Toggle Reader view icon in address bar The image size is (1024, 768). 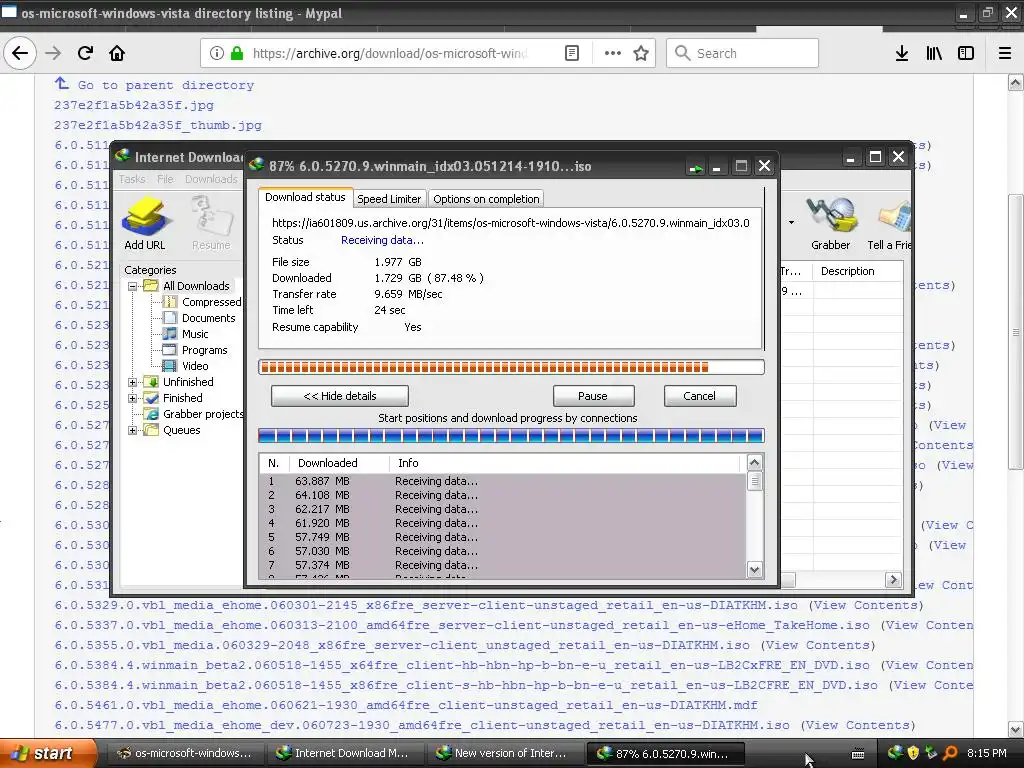572,54
